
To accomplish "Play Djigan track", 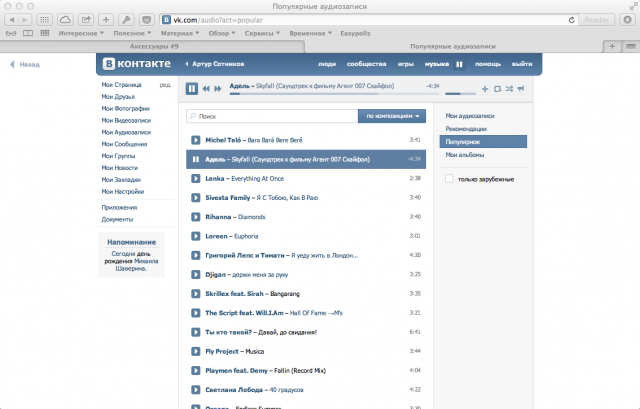I will point(196,274).
